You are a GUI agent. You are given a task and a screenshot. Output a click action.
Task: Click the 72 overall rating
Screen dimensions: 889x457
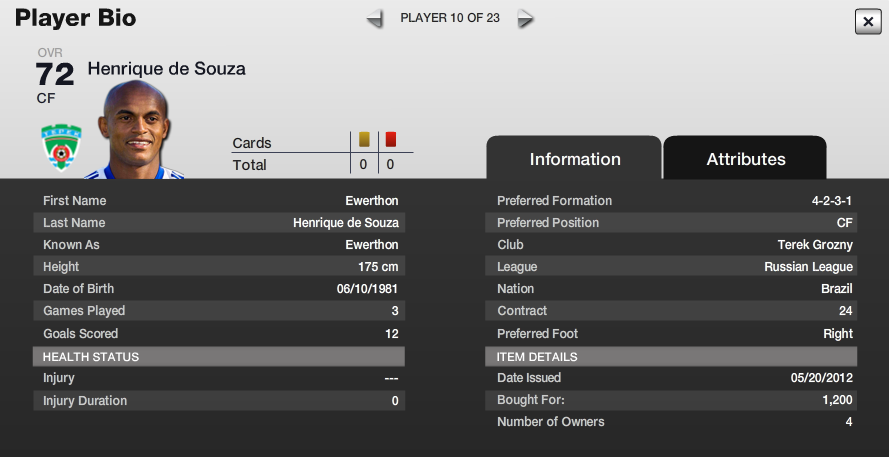click(x=55, y=74)
